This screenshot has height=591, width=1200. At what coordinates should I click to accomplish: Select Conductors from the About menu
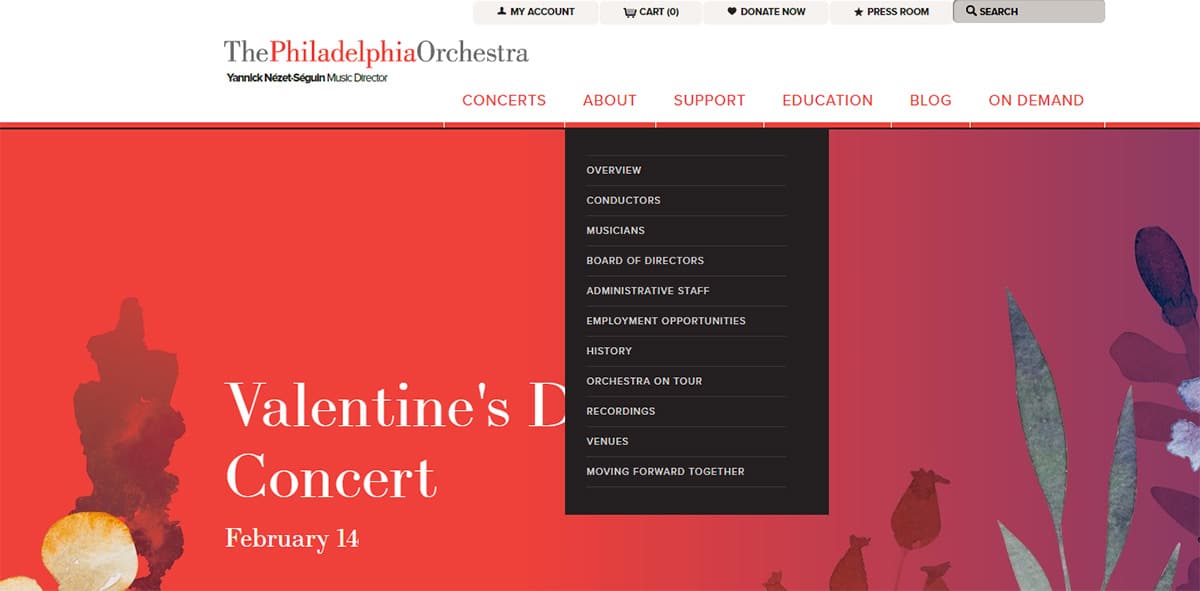tap(623, 200)
